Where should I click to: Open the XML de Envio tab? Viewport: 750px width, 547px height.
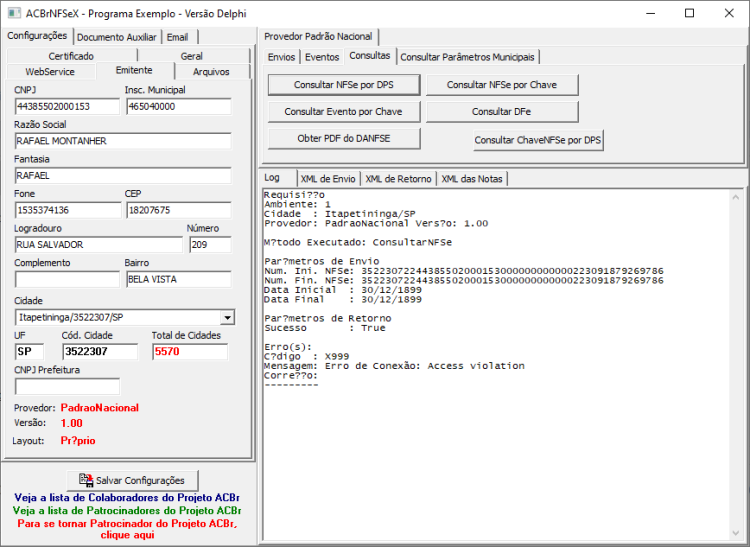[328, 179]
